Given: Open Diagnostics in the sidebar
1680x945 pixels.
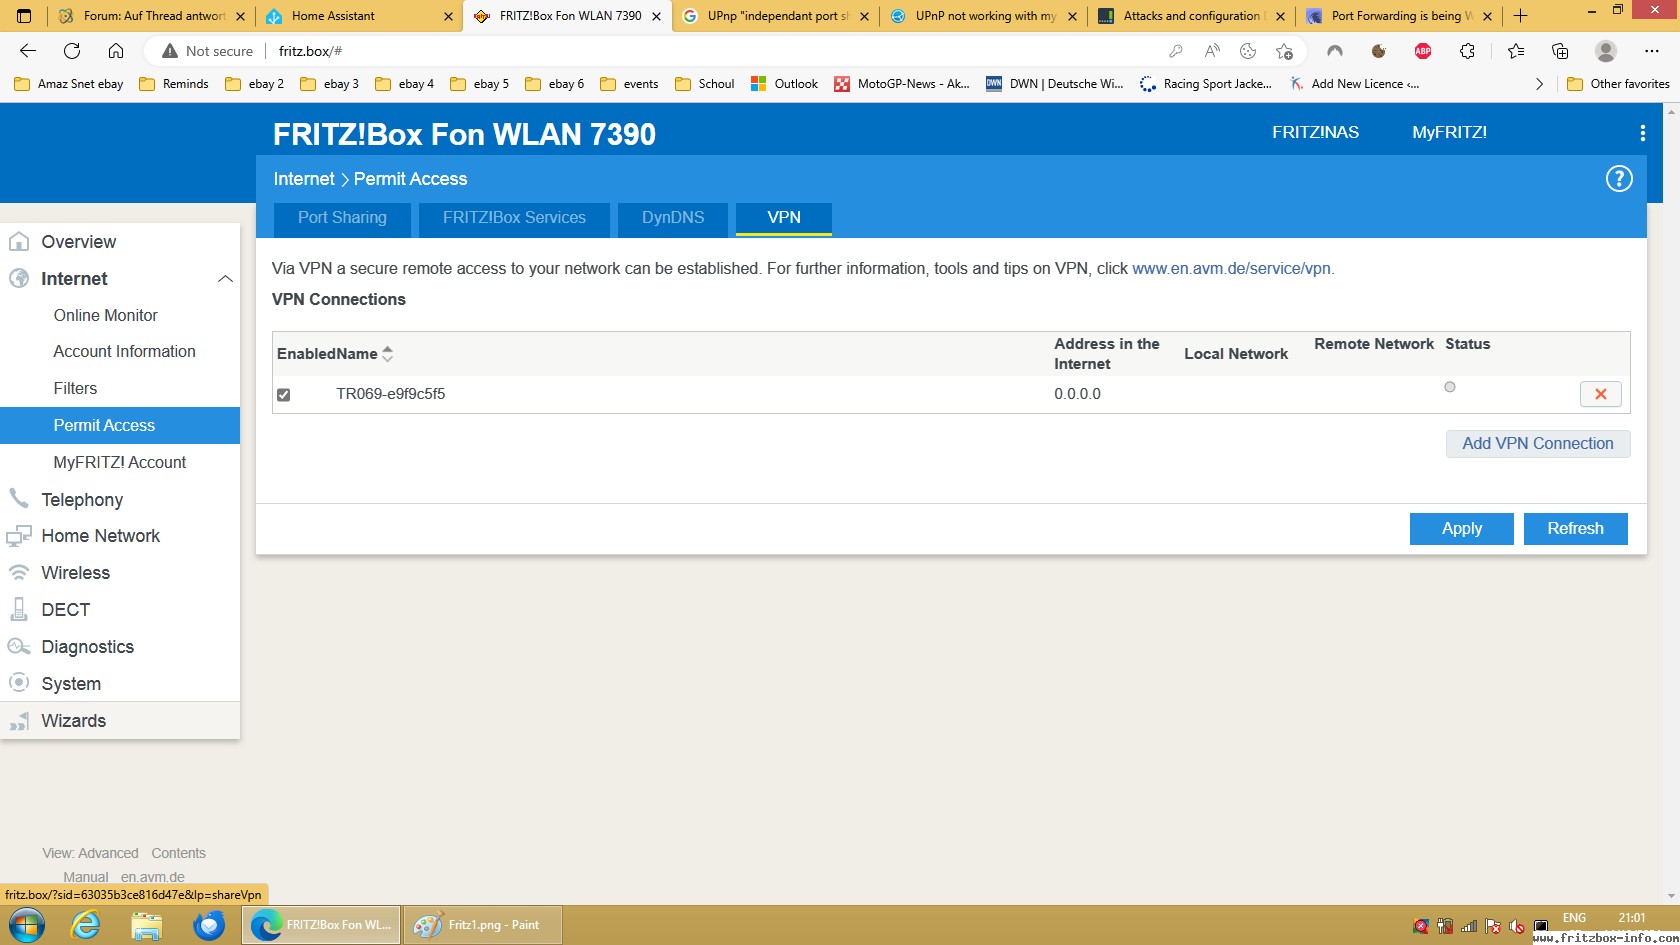Looking at the screenshot, I should (x=87, y=647).
